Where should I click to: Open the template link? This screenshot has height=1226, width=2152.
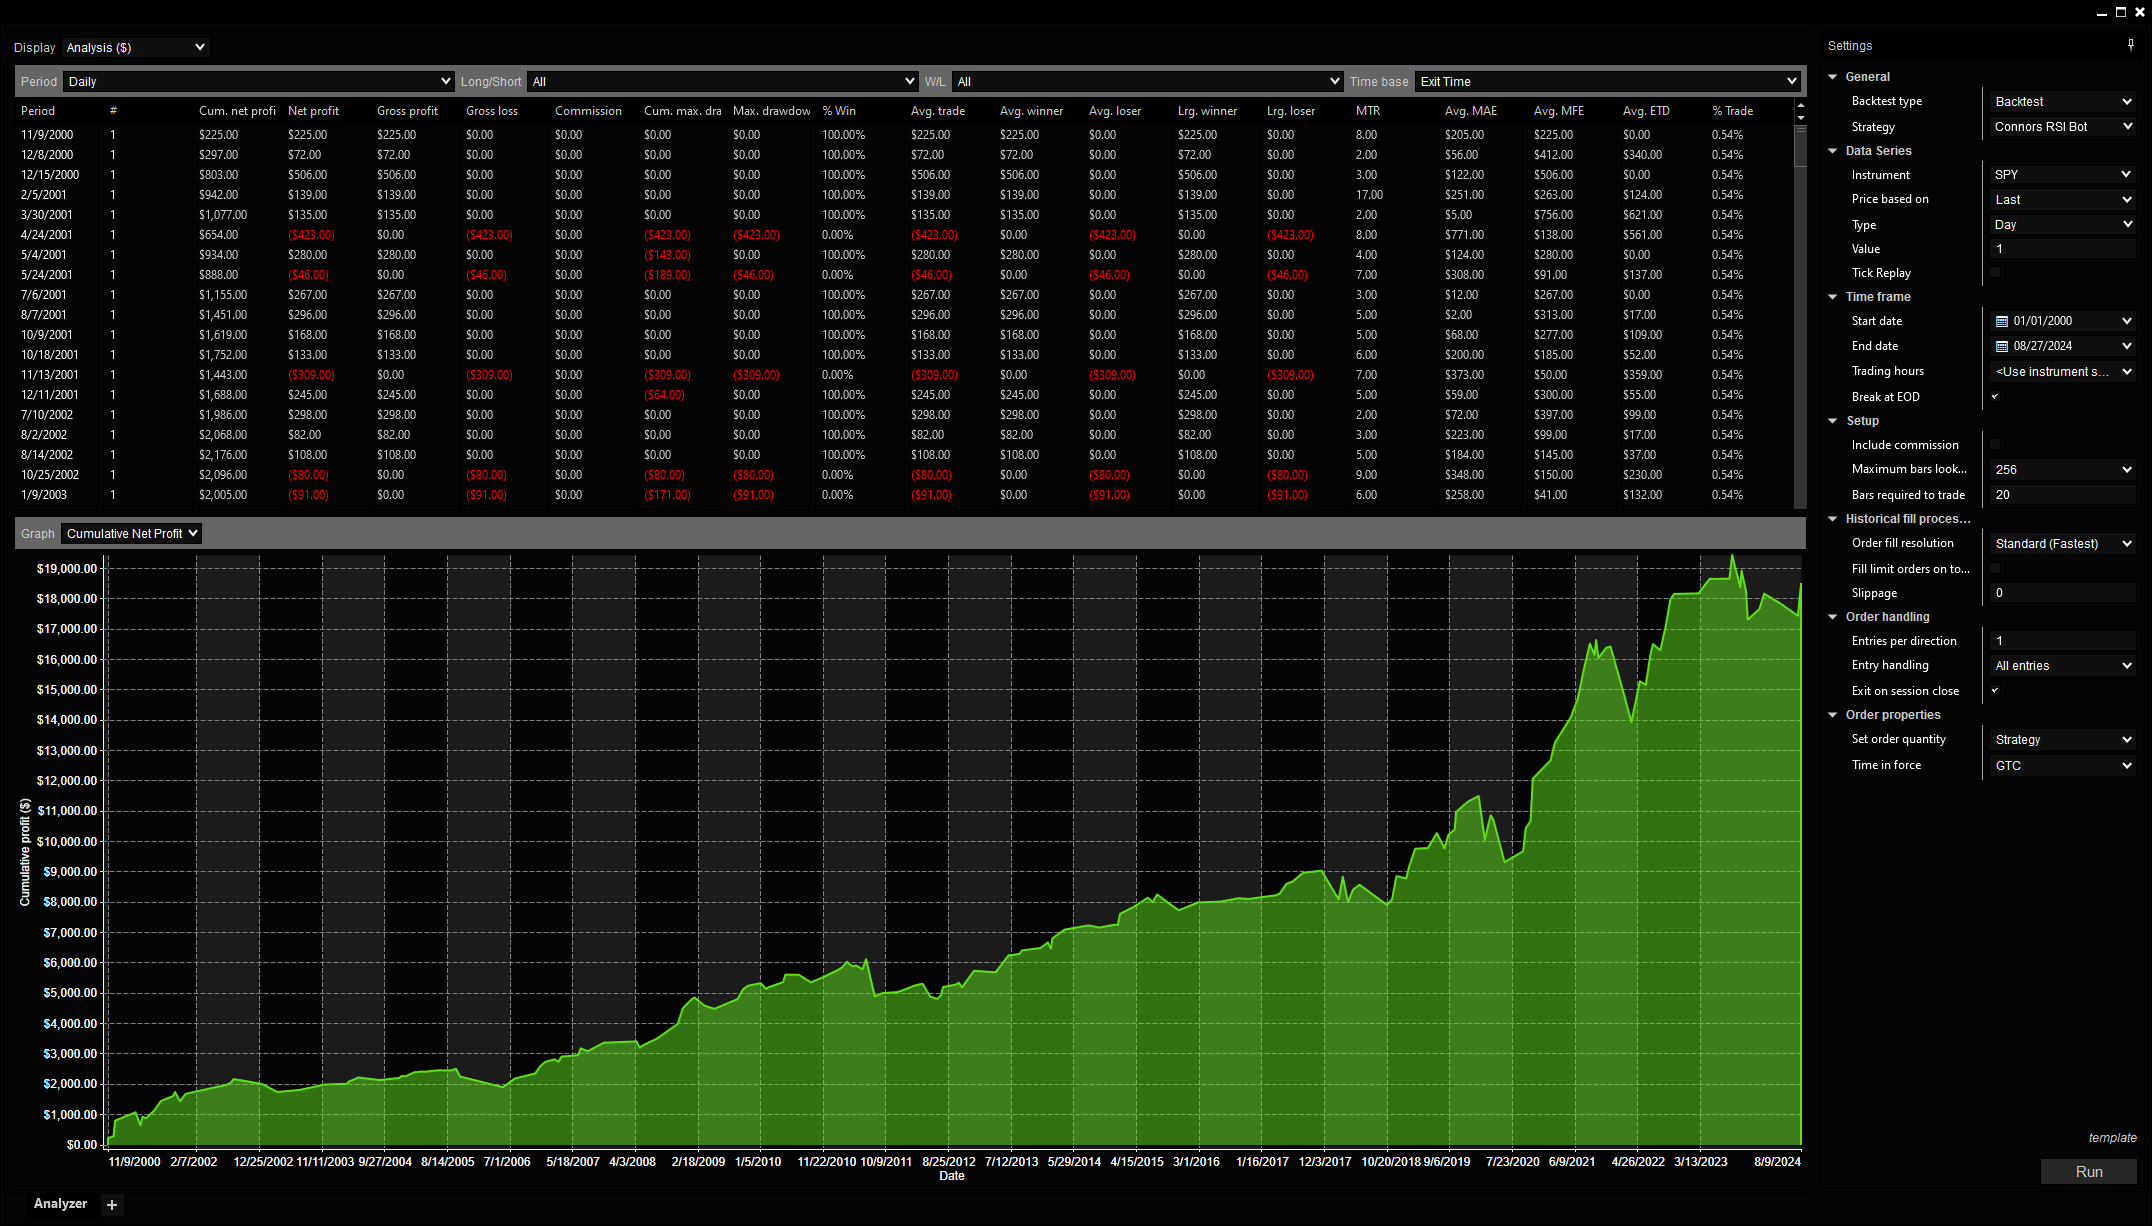coord(2112,1137)
